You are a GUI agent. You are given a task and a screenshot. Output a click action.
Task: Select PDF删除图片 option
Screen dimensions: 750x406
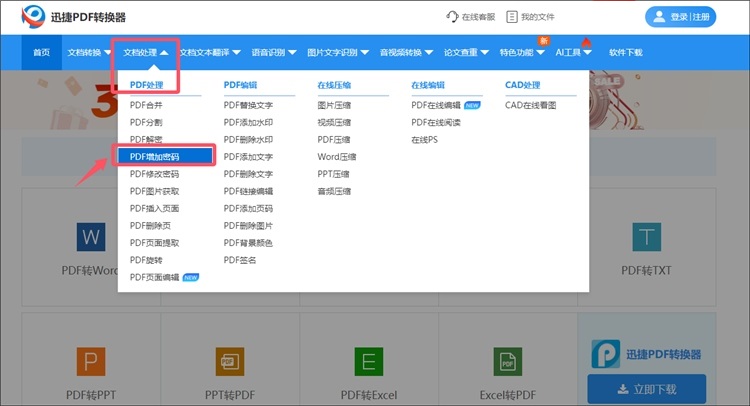tap(248, 226)
